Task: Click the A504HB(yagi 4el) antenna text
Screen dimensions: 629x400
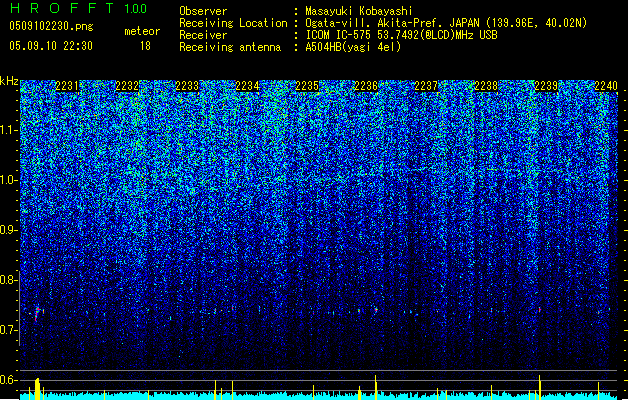Action: pos(353,47)
